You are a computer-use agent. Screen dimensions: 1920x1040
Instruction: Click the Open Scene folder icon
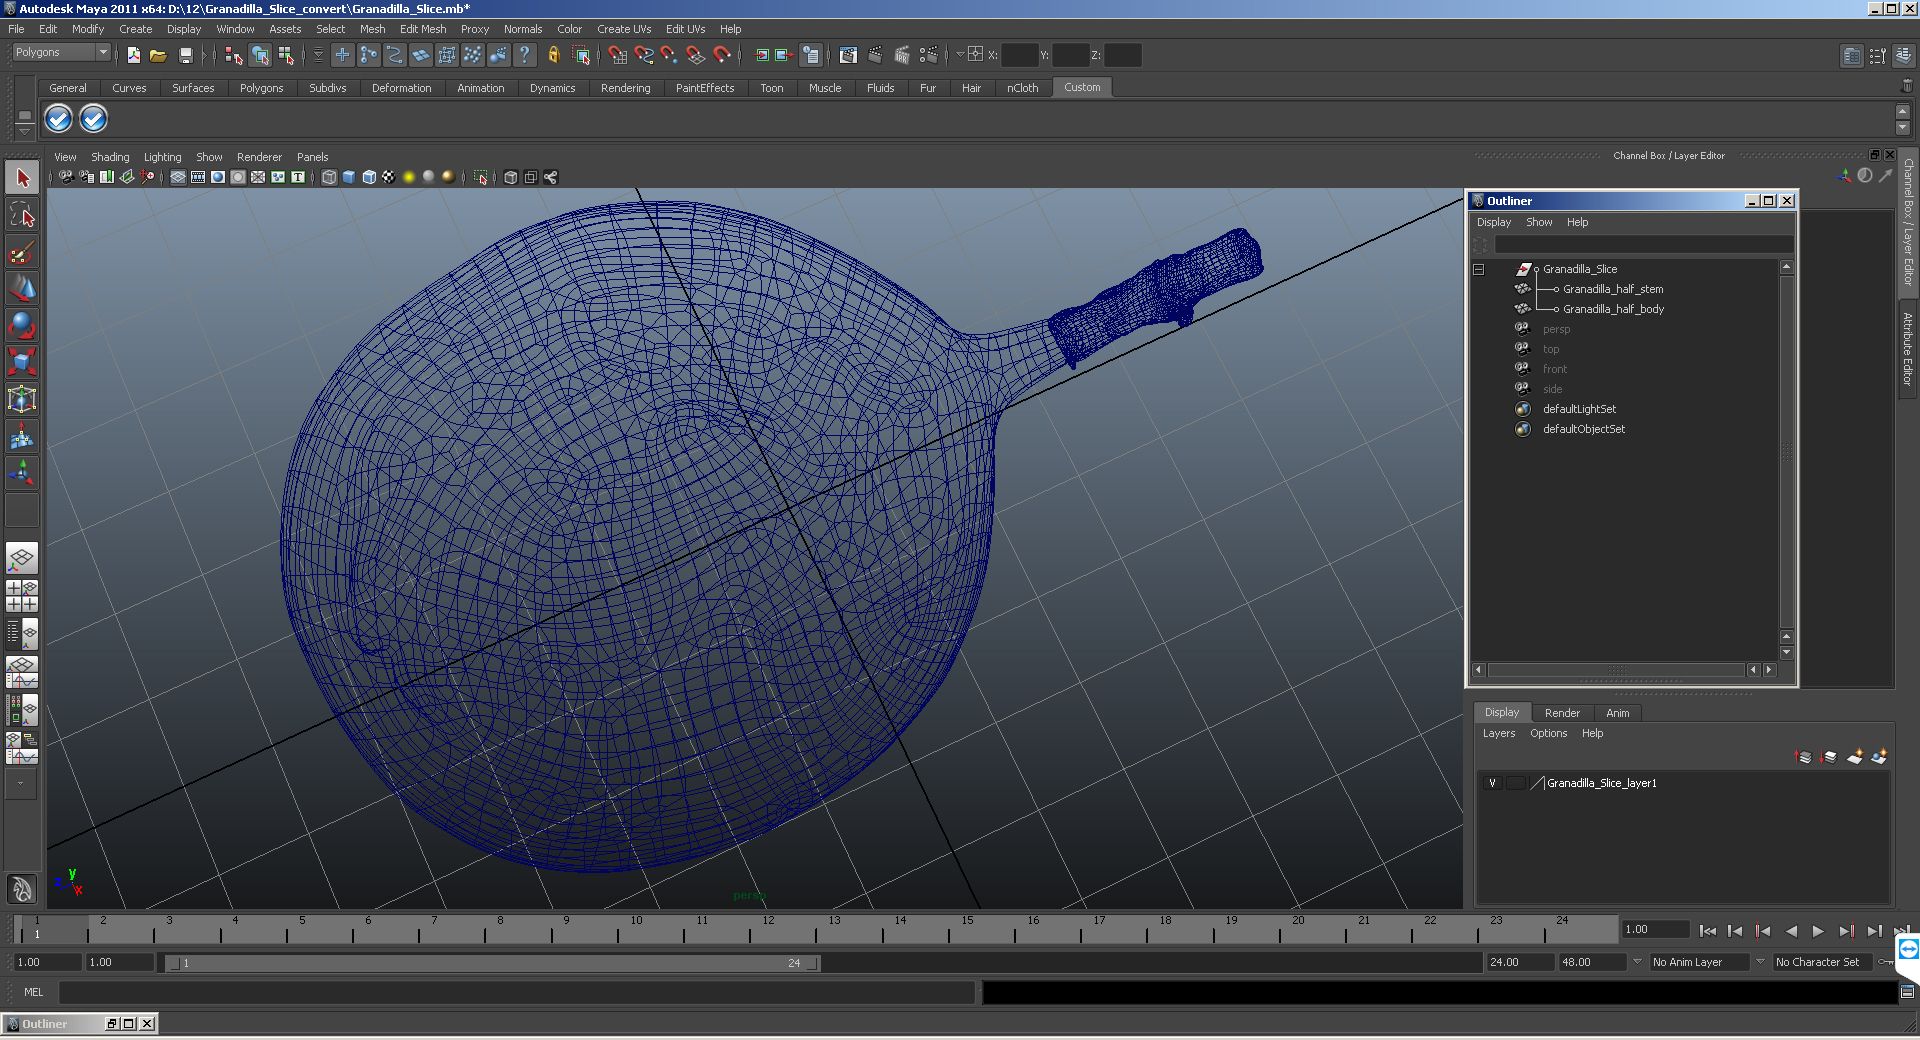[158, 55]
